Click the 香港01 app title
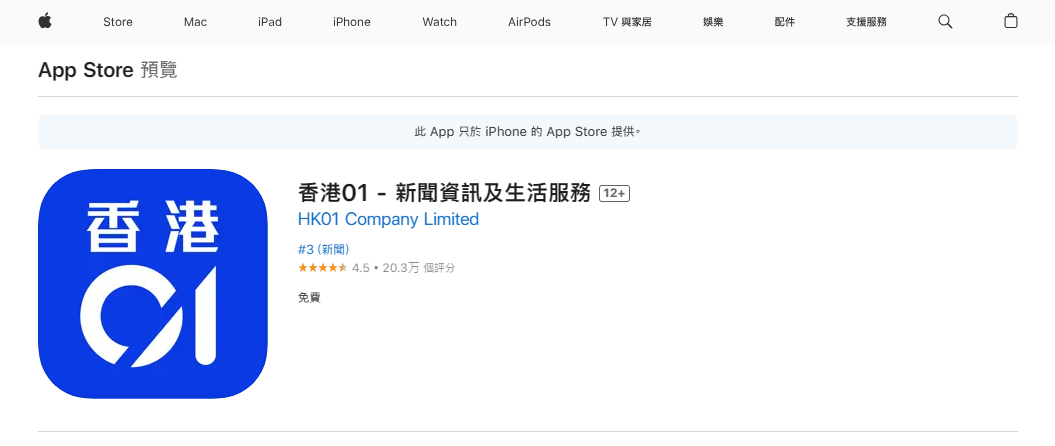 (445, 194)
